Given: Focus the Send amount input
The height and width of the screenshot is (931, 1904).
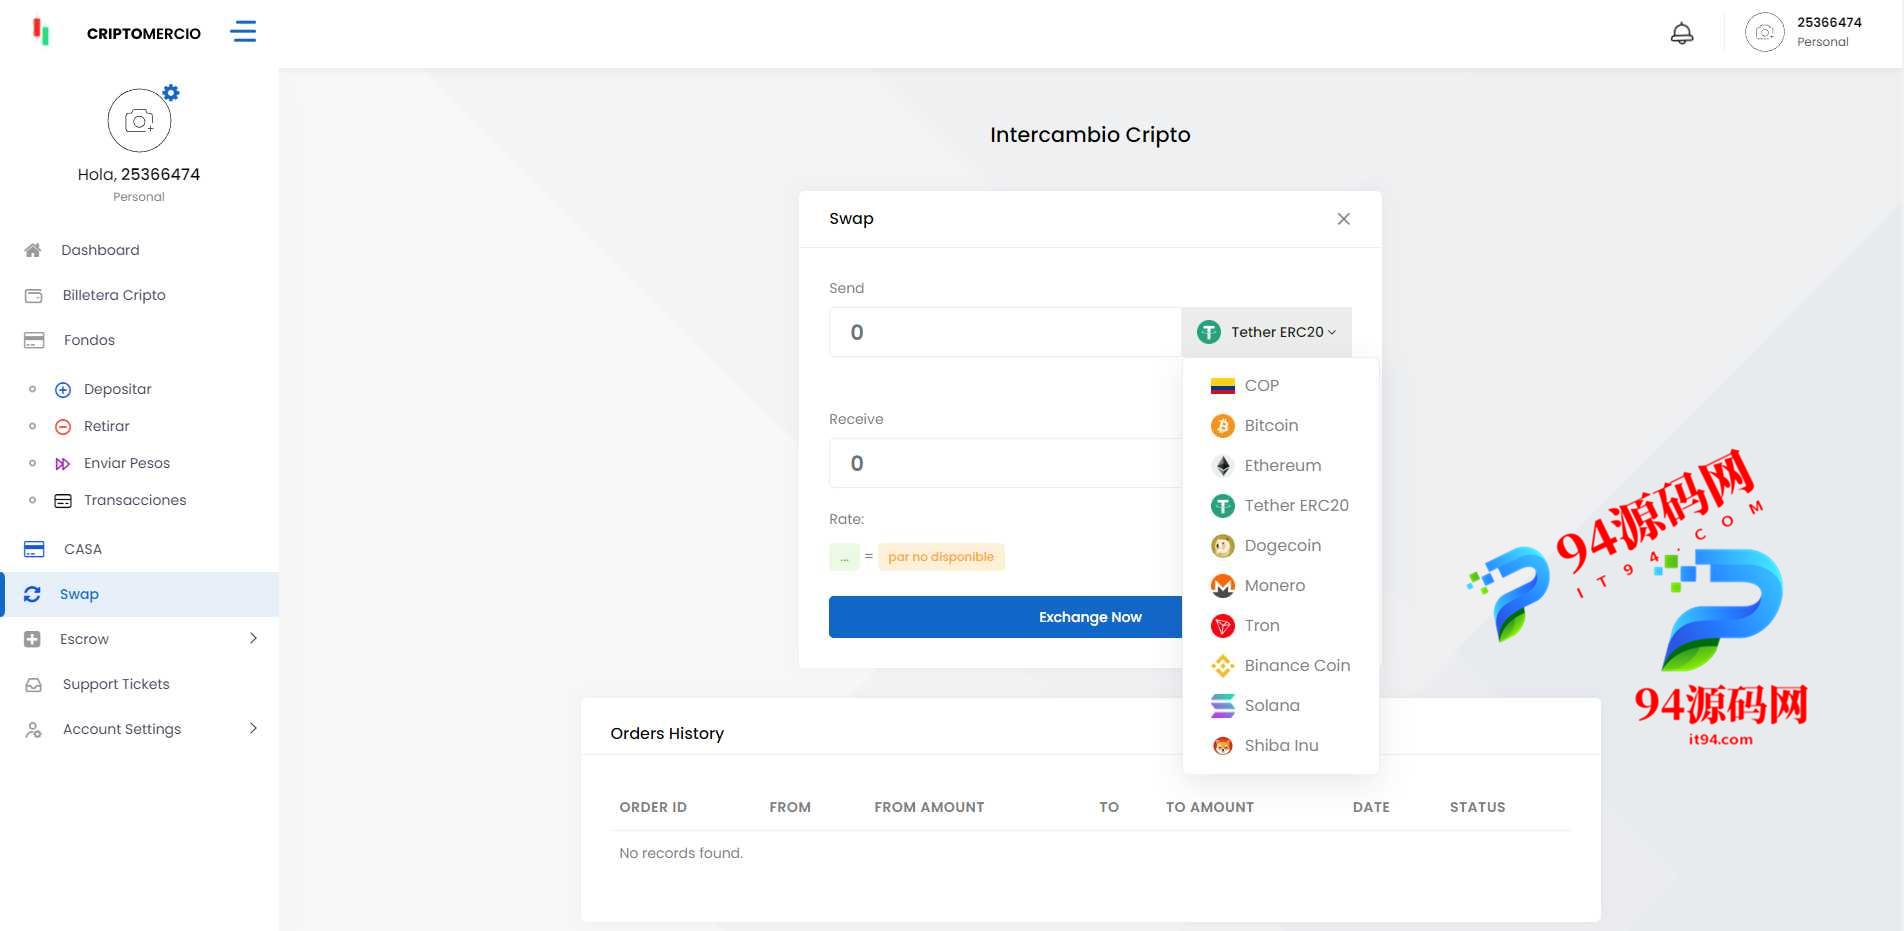Looking at the screenshot, I should tap(1005, 332).
